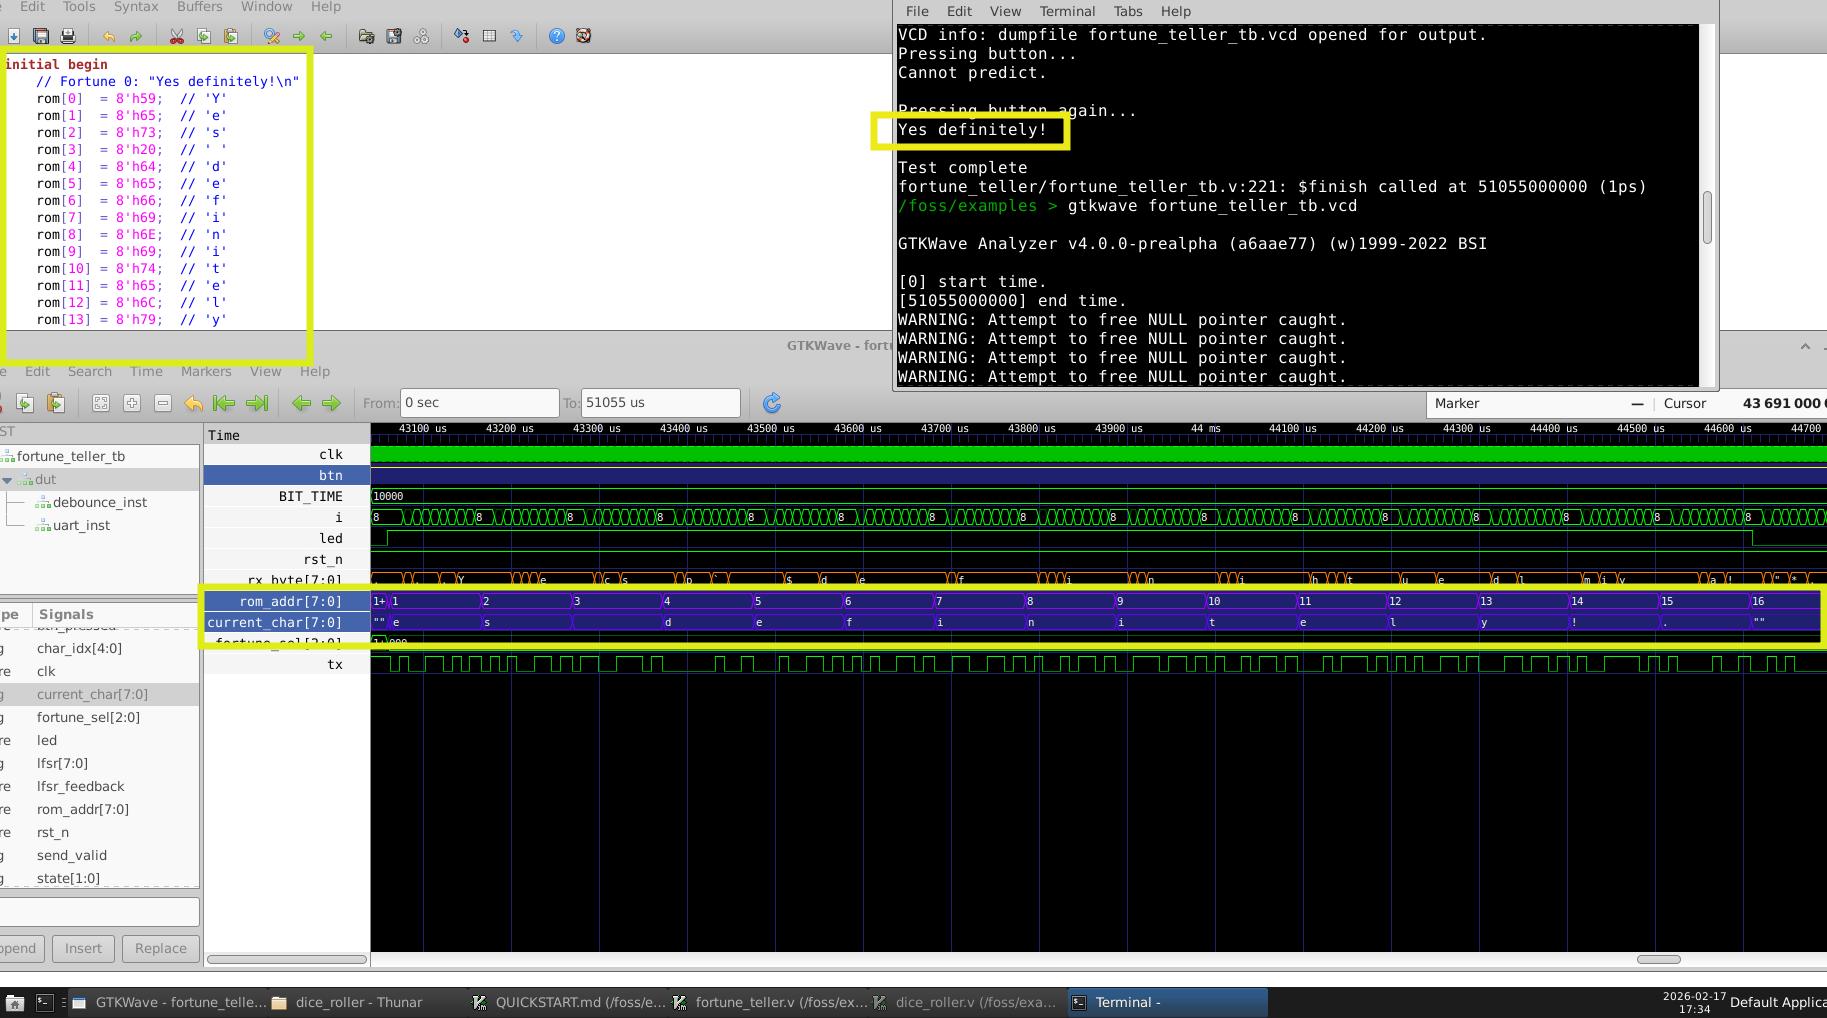Select debounce_inst in the hierarchy tree
1827x1018 pixels.
[x=99, y=502]
